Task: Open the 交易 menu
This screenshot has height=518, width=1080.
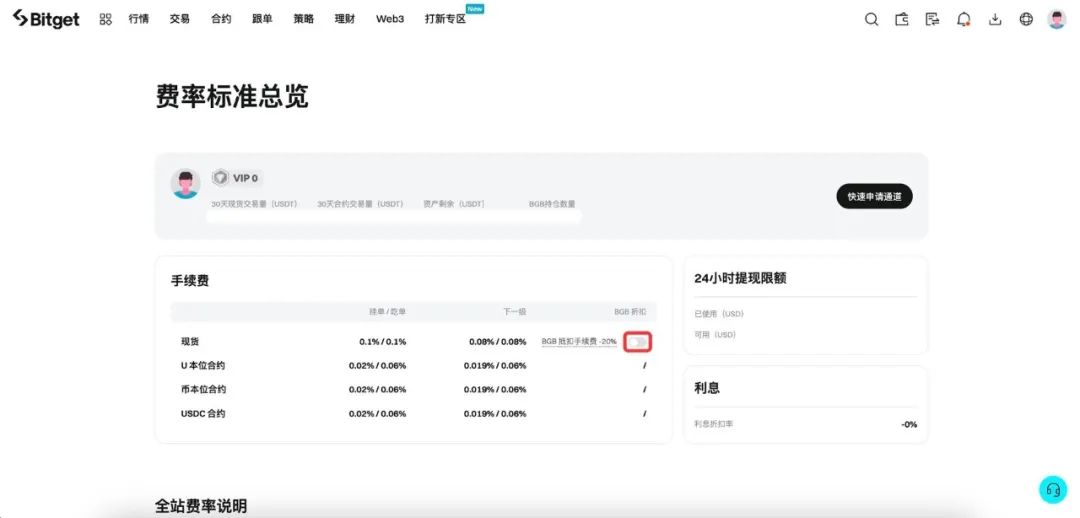Action: pos(179,19)
